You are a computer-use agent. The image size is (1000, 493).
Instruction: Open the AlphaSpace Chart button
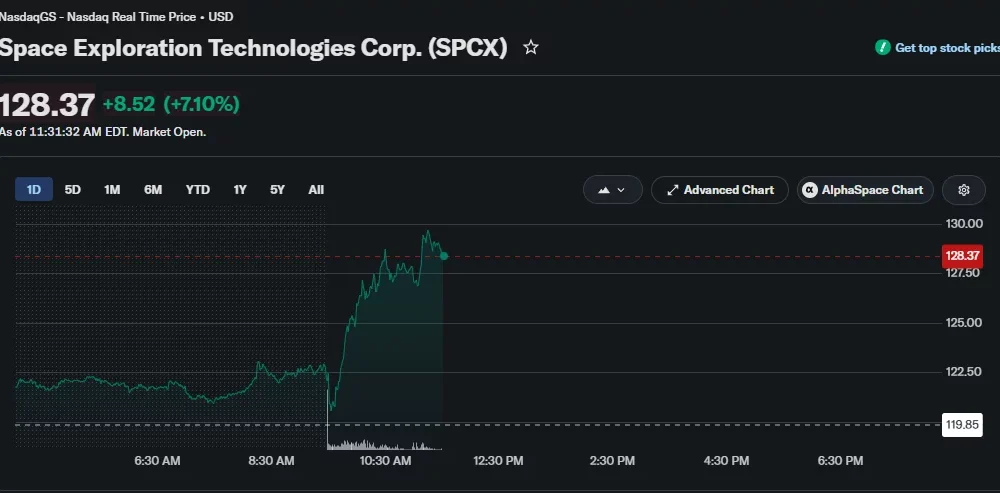click(865, 190)
